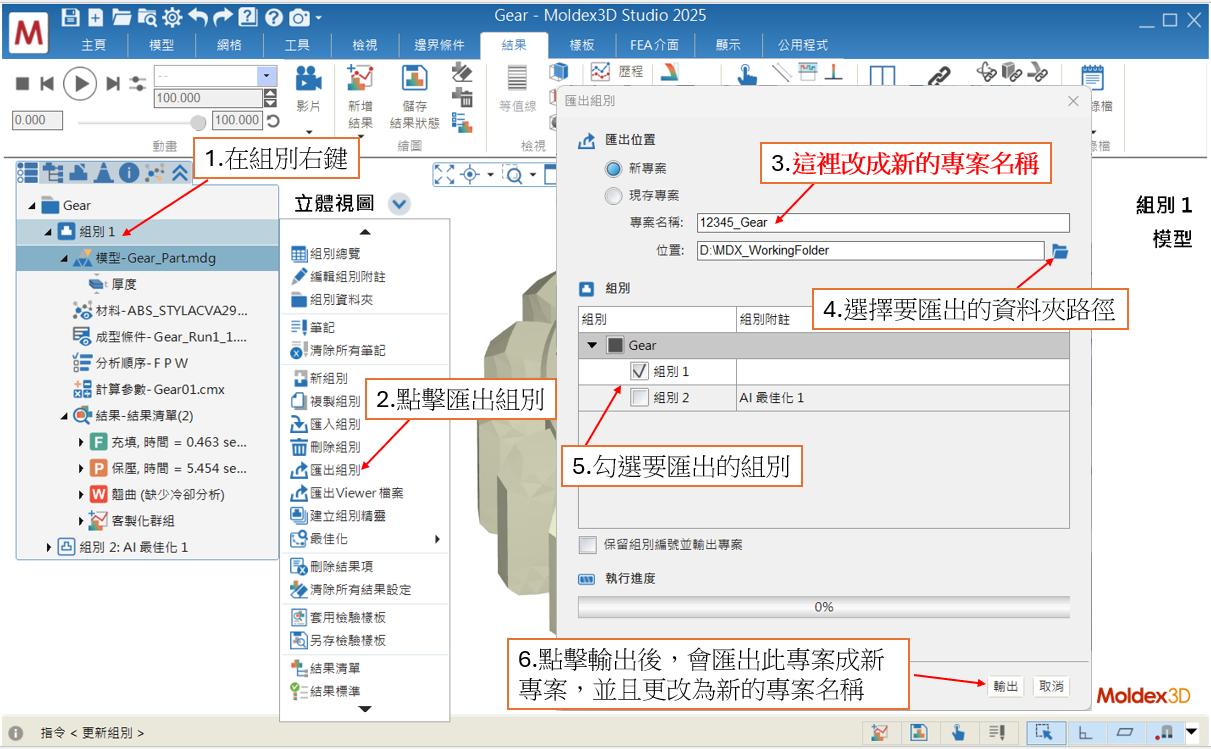Click the undo arrow in quick access toolbar
The width and height of the screenshot is (1211, 749).
(x=197, y=16)
